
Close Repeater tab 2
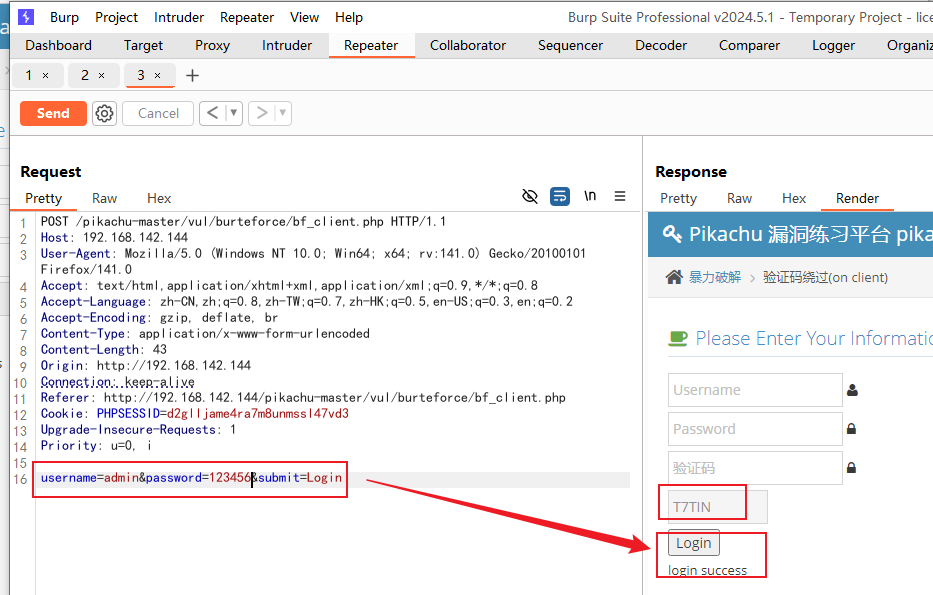coord(102,76)
